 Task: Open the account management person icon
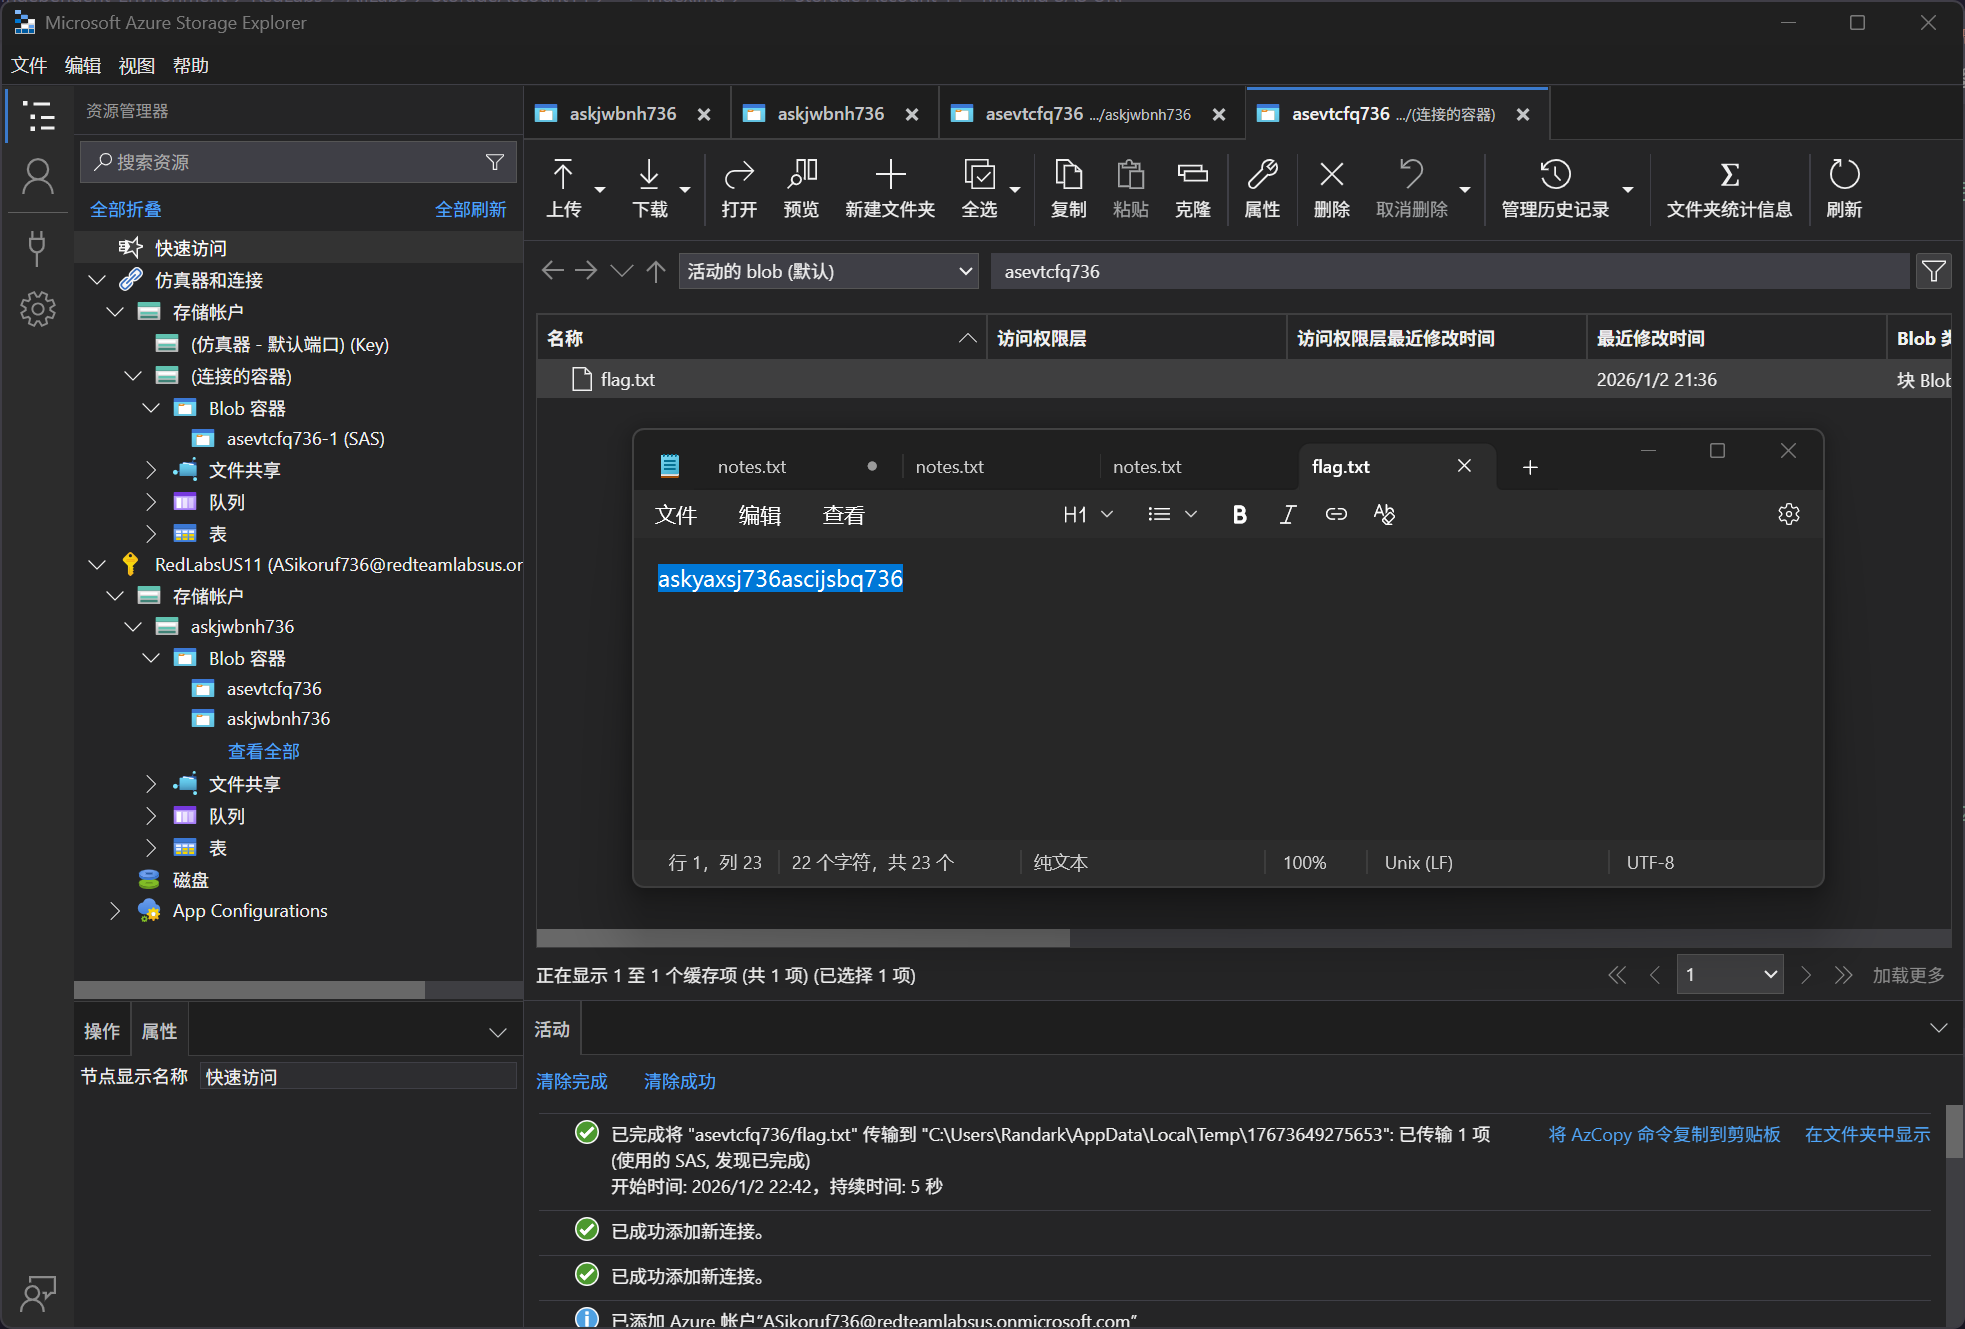pos(37,177)
